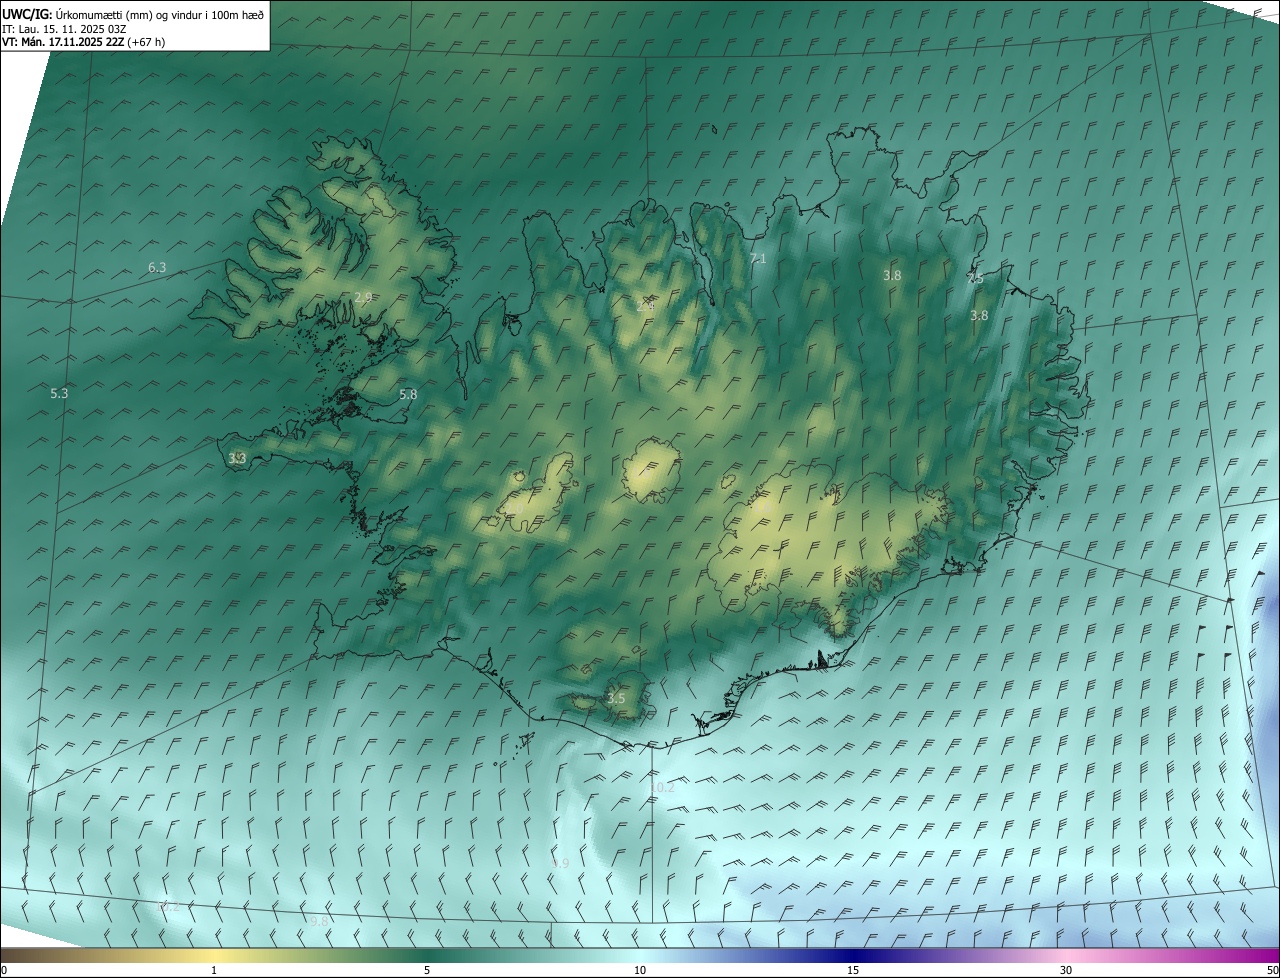Screen dimensions: 1280x978
Task: Select the 5.3 value over the sea
Action: [59, 393]
